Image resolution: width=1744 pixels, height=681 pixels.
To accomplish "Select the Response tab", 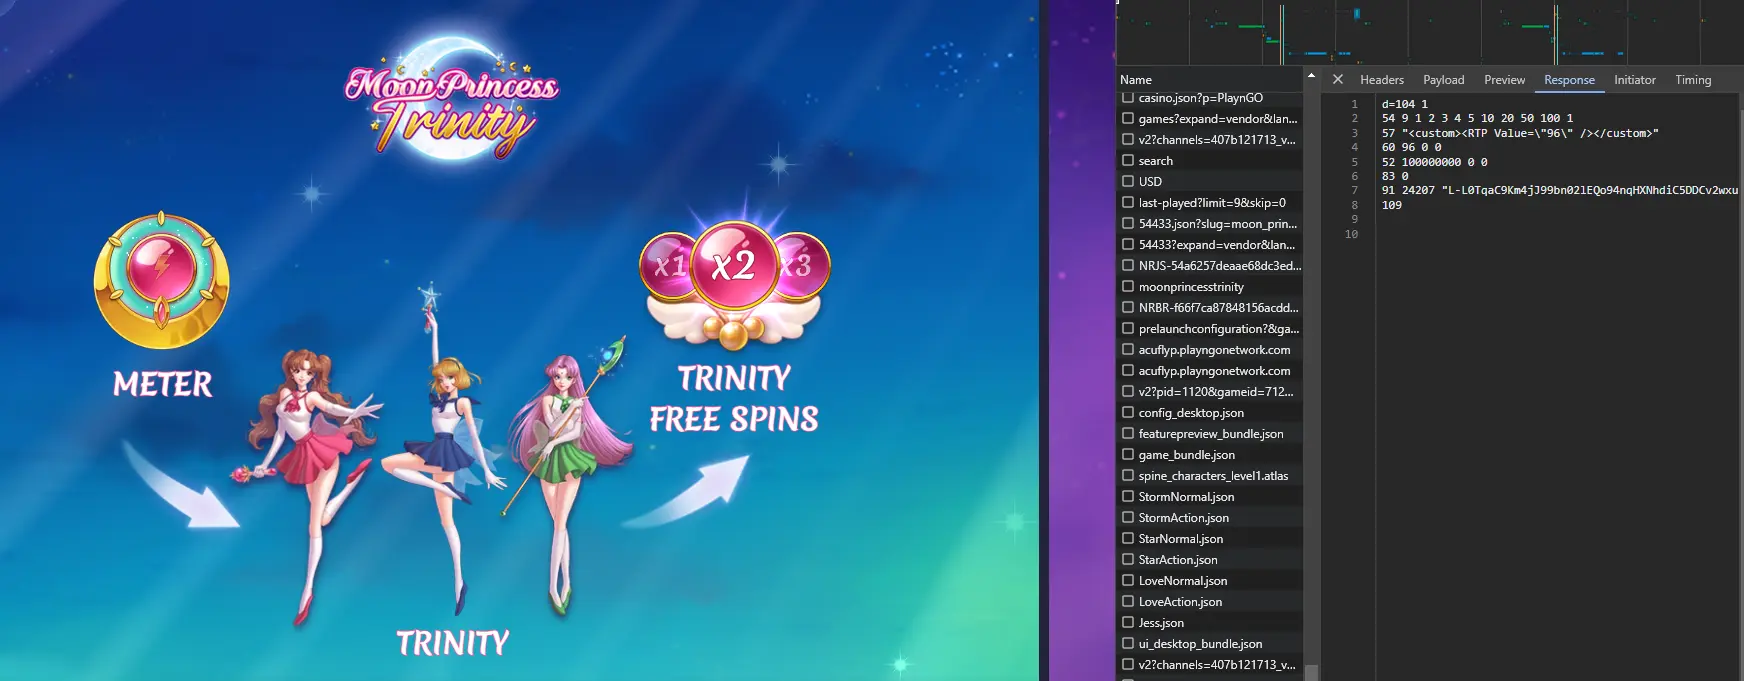I will tap(1569, 80).
